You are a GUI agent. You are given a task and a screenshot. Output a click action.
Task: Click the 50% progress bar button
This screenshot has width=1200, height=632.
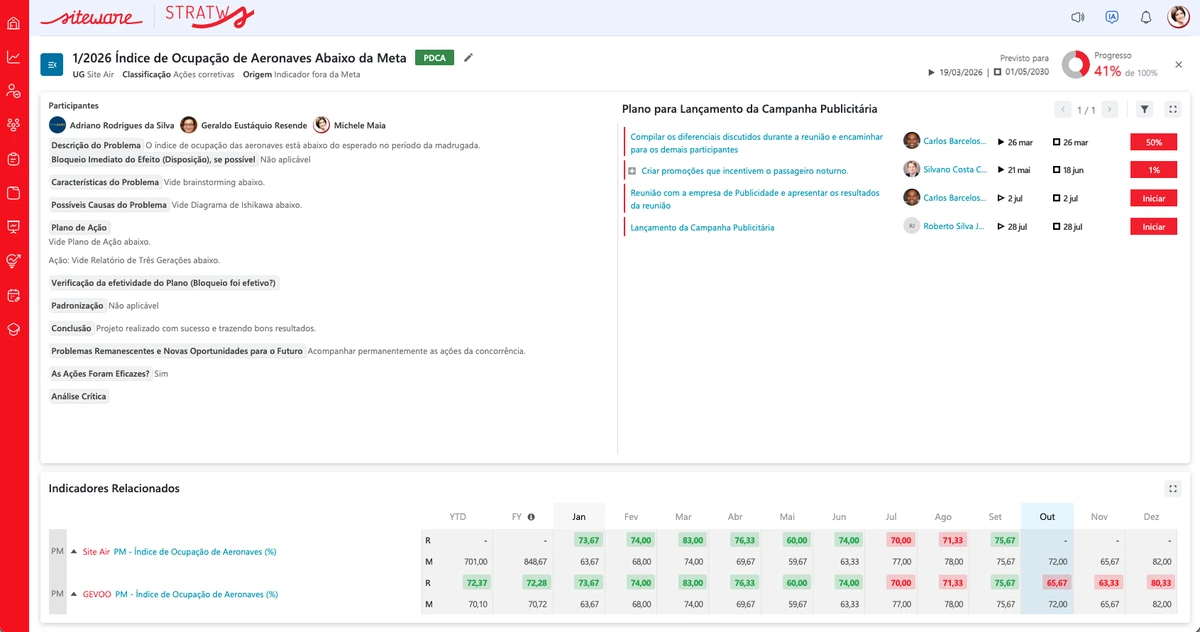point(1154,142)
